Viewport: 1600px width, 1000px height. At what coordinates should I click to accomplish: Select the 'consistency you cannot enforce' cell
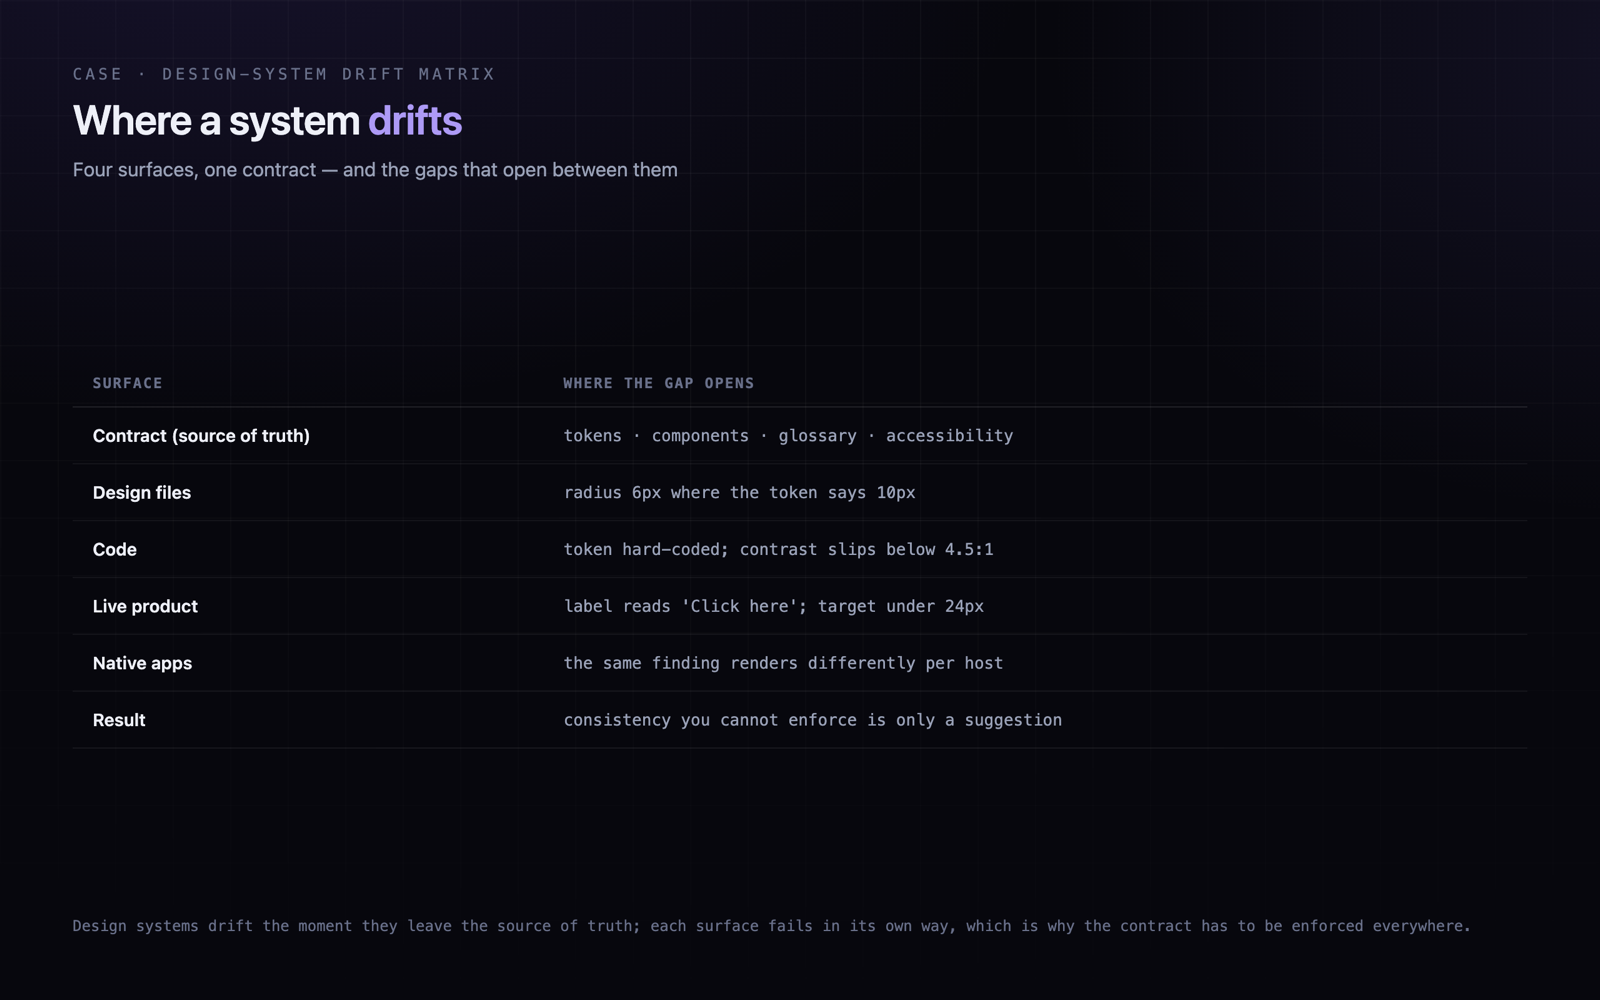click(x=812, y=720)
